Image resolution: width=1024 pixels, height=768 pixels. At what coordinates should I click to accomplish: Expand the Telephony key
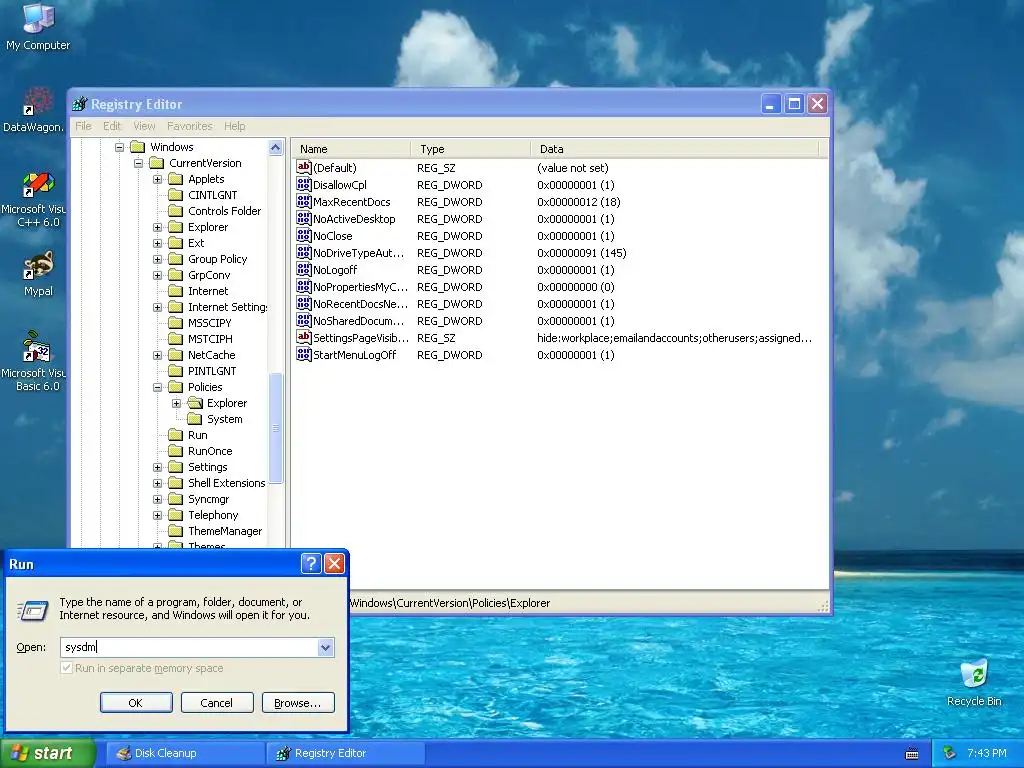(x=157, y=515)
